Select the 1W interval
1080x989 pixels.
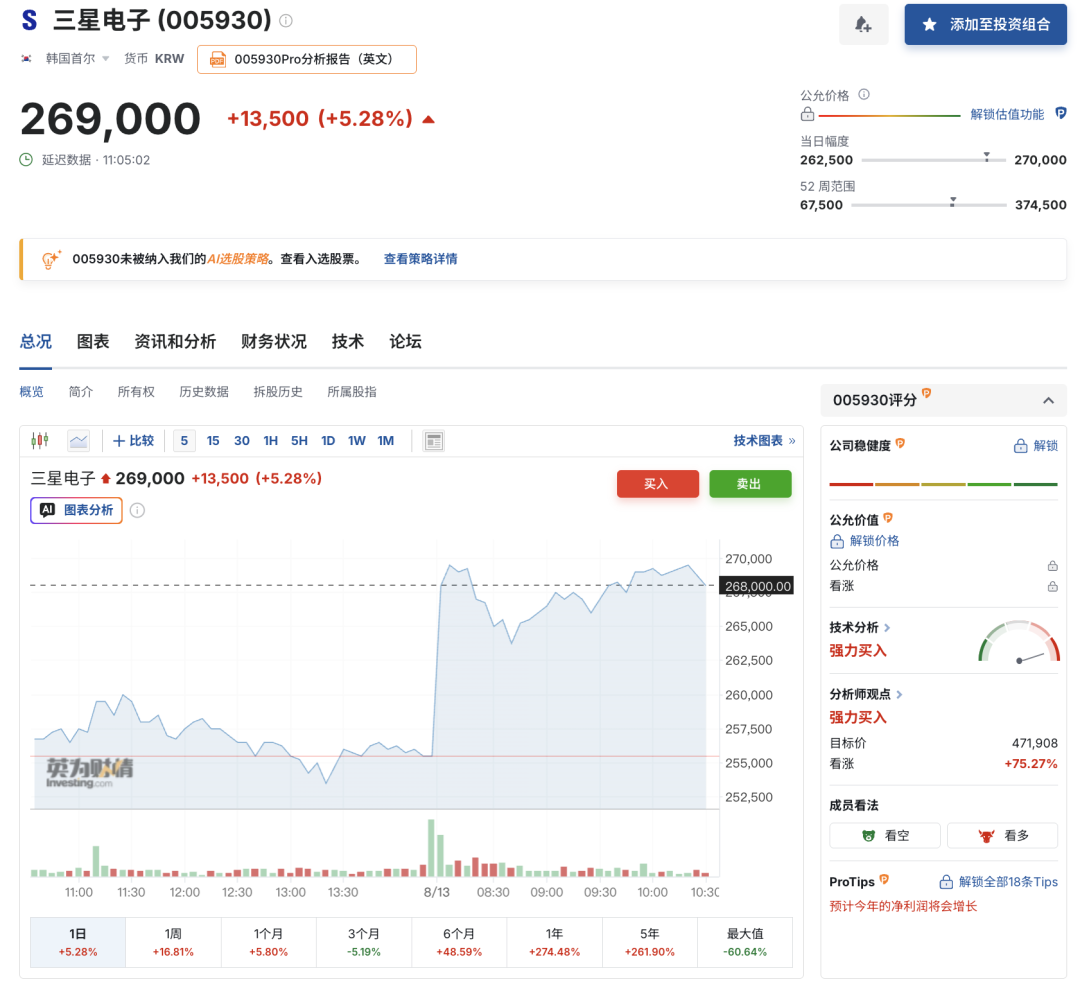pyautogui.click(x=357, y=441)
